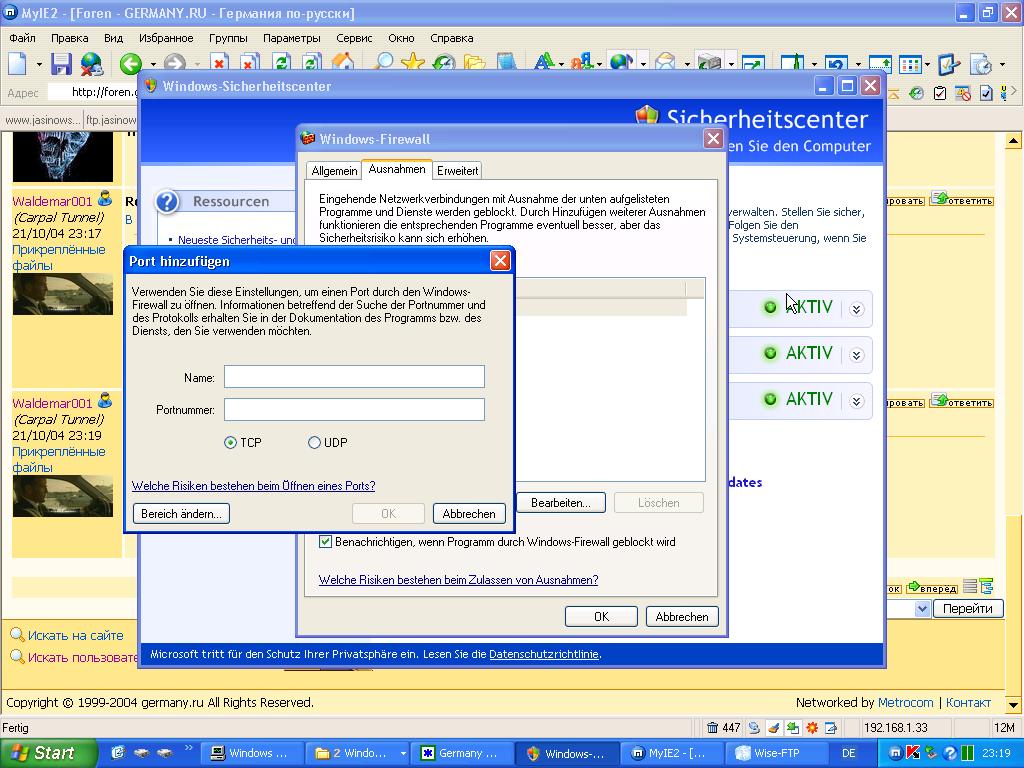1024x768 pixels.
Task: Click the Адрес URL address field
Action: pyautogui.click(x=93, y=92)
